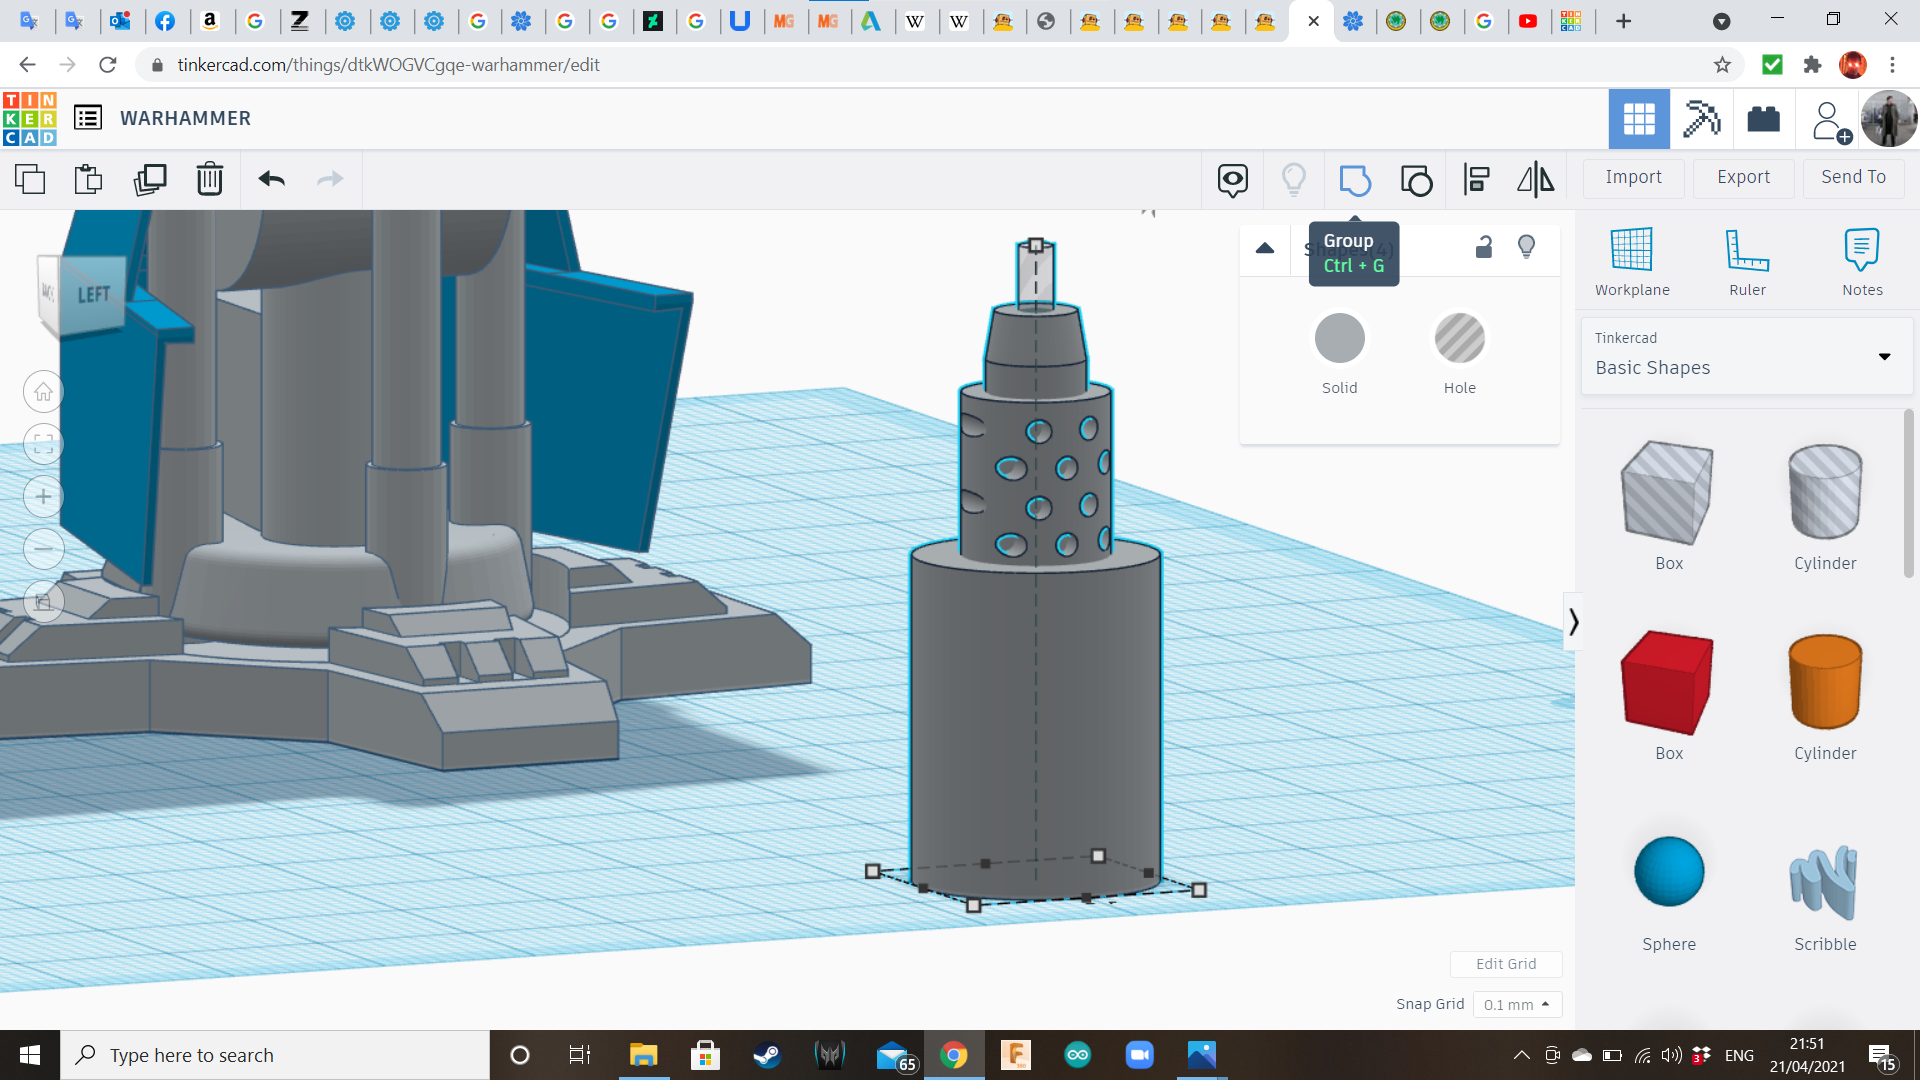1920x1080 pixels.
Task: Click the Duplicate and repeat icon
Action: [x=150, y=180]
